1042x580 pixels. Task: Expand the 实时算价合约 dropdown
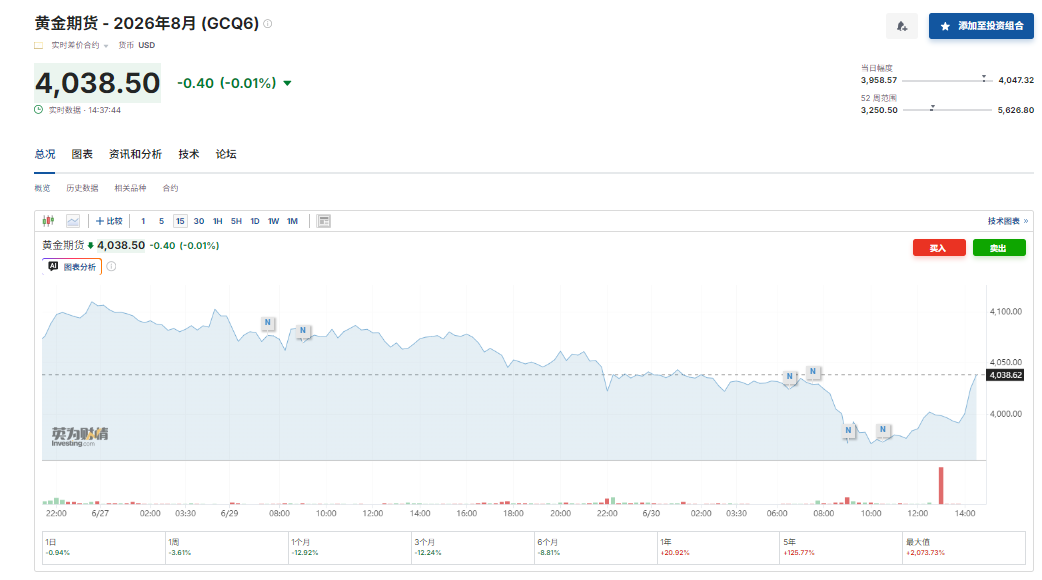click(x=80, y=45)
